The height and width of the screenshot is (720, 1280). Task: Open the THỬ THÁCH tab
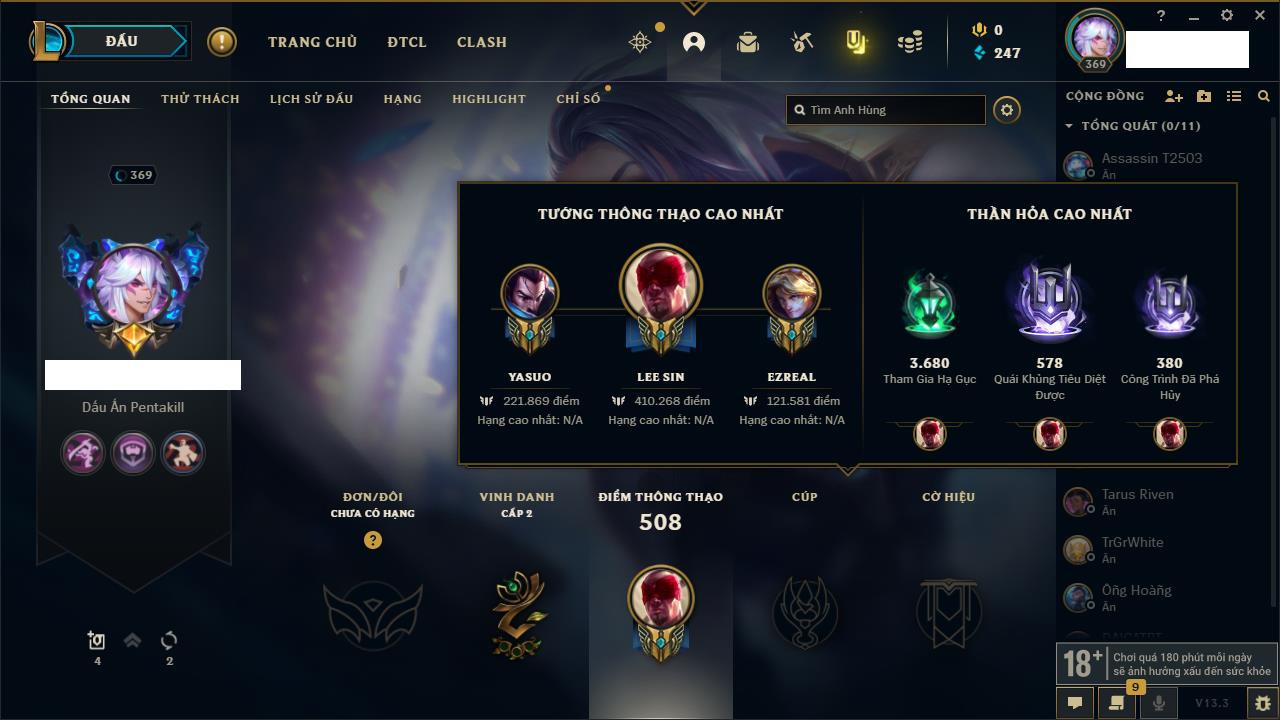pos(200,99)
